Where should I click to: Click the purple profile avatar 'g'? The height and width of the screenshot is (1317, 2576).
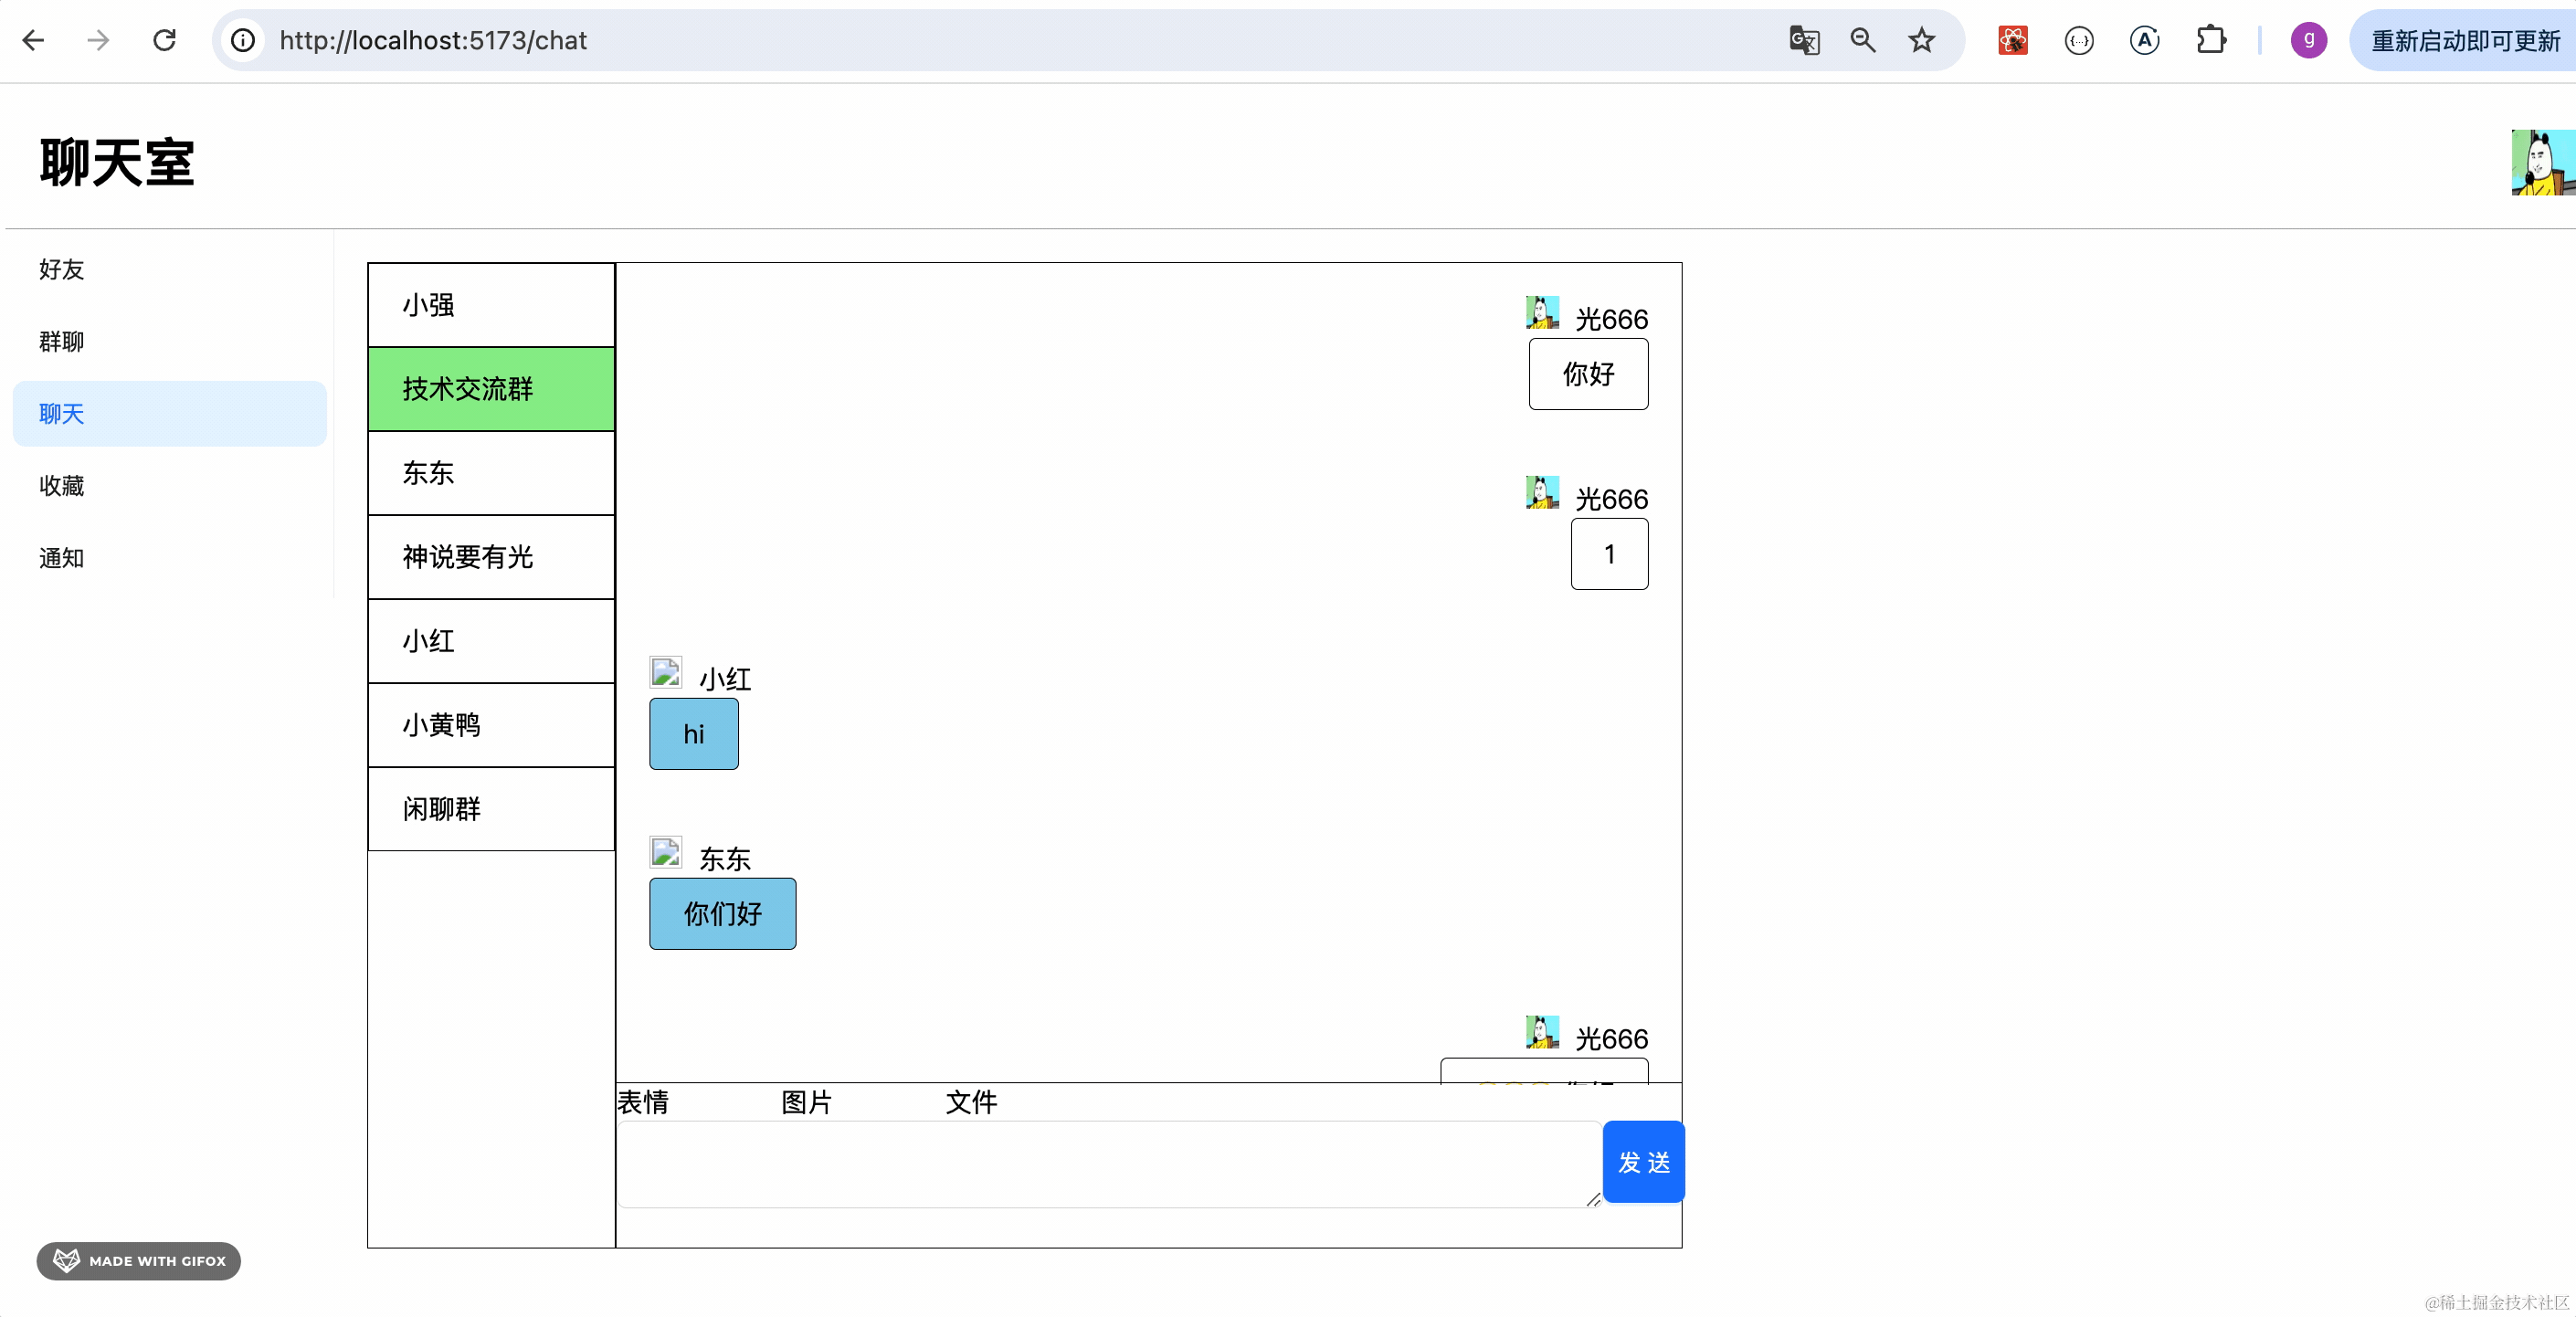click(2308, 40)
